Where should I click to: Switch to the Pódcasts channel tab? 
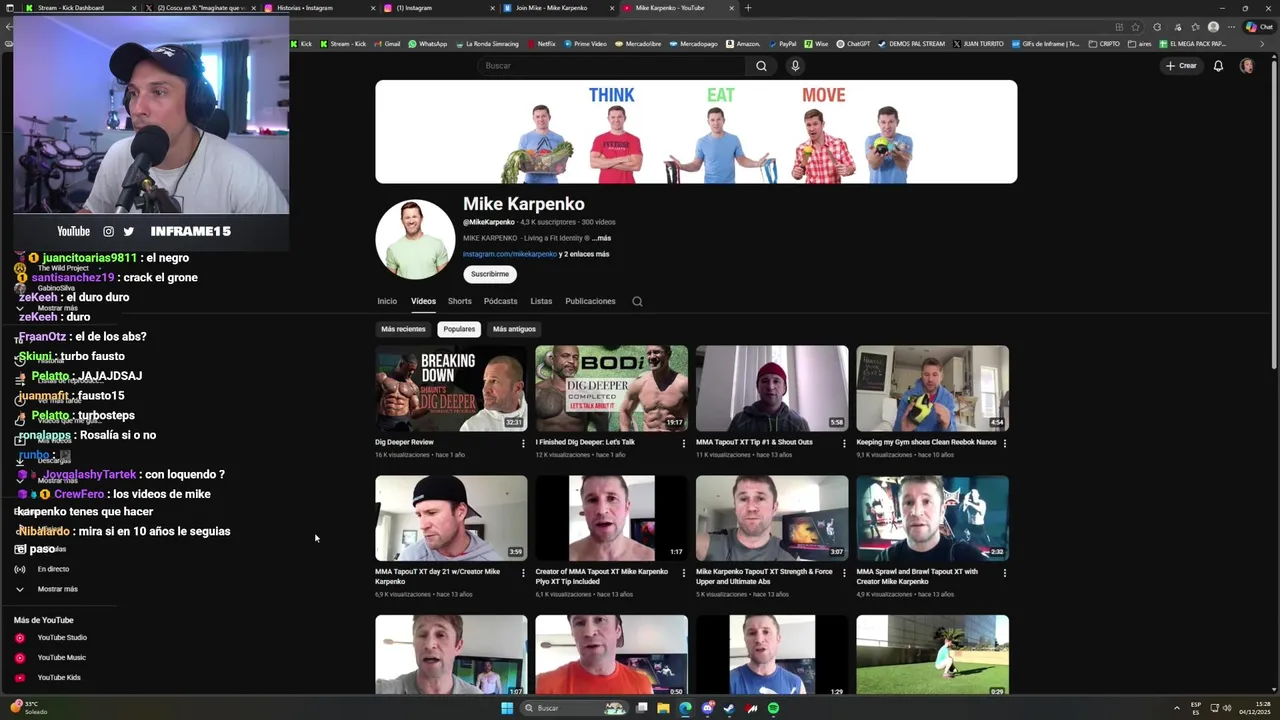point(501,301)
